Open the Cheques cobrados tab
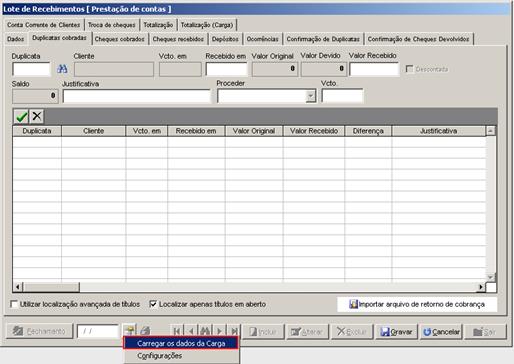 (120, 39)
